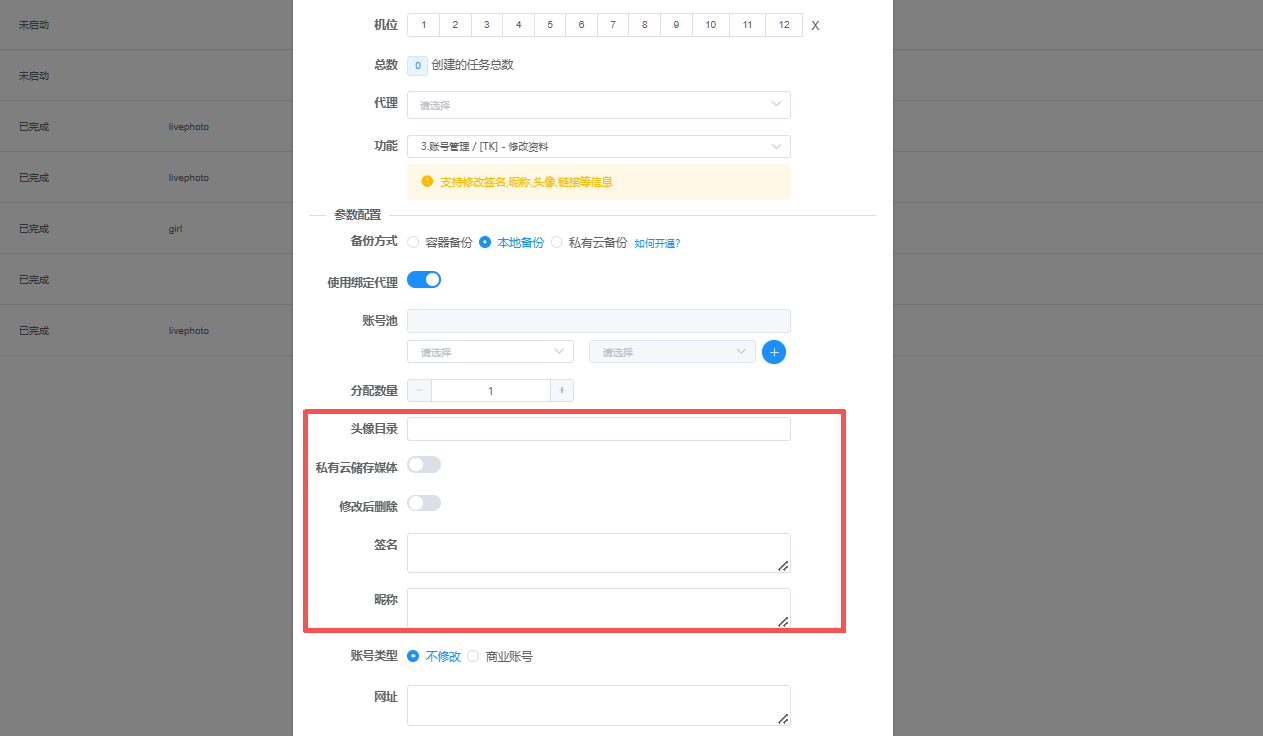This screenshot has height=736, width=1263.
Task: Click the 如何开通? link
Action: (x=655, y=242)
